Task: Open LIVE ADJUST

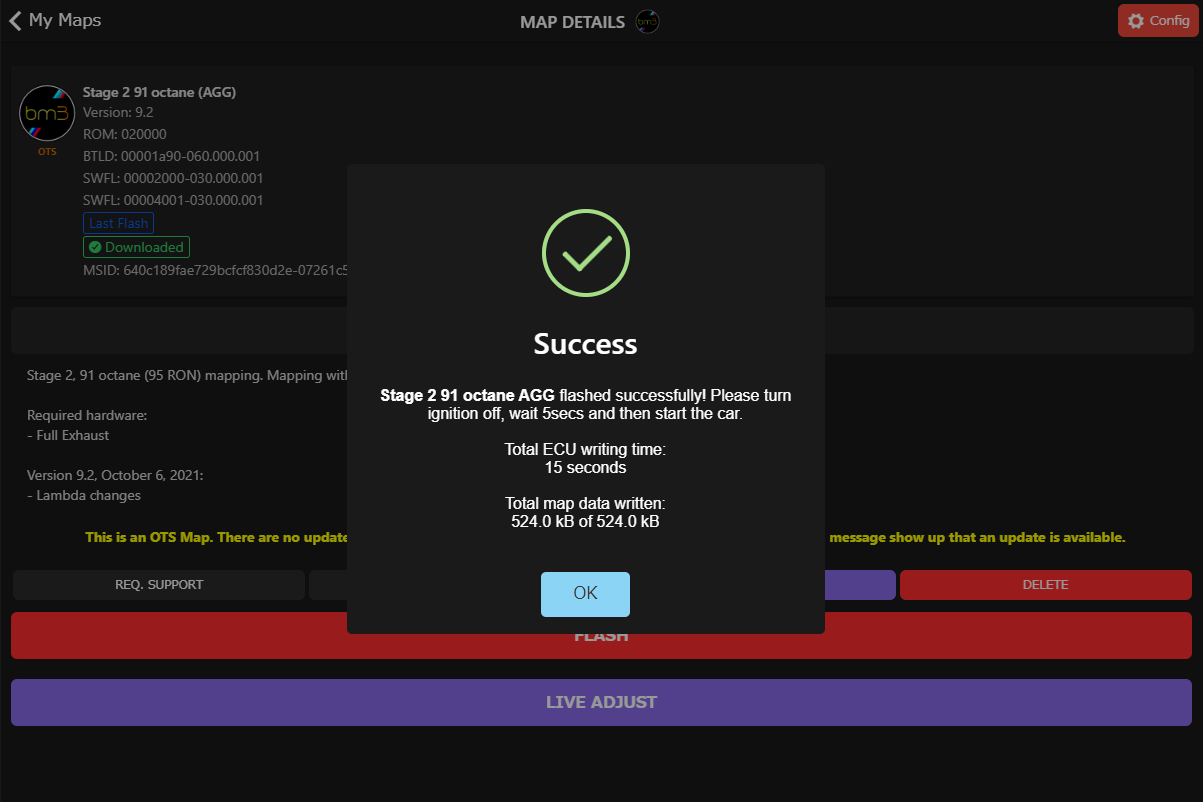Action: pos(601,702)
